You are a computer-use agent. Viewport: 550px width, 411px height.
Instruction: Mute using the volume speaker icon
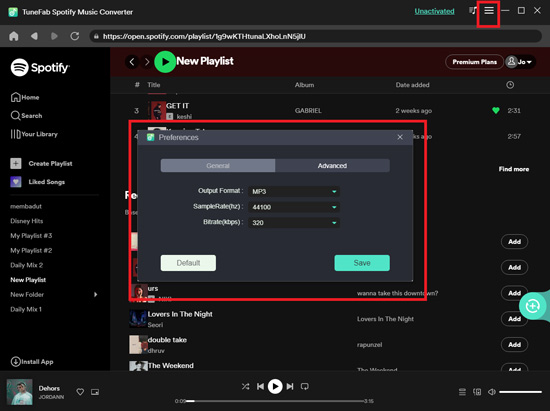pyautogui.click(x=492, y=392)
